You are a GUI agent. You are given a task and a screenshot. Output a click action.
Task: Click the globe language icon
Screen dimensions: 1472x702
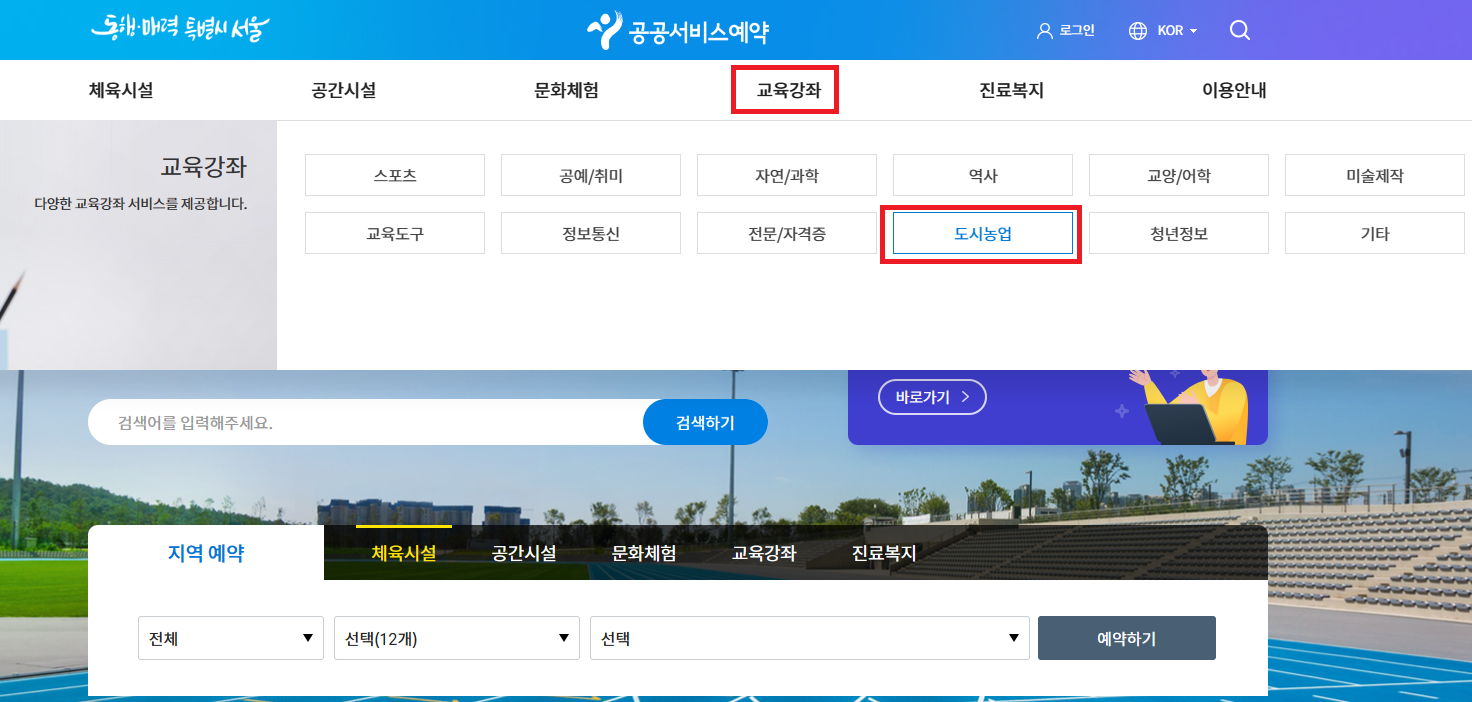pyautogui.click(x=1136, y=30)
